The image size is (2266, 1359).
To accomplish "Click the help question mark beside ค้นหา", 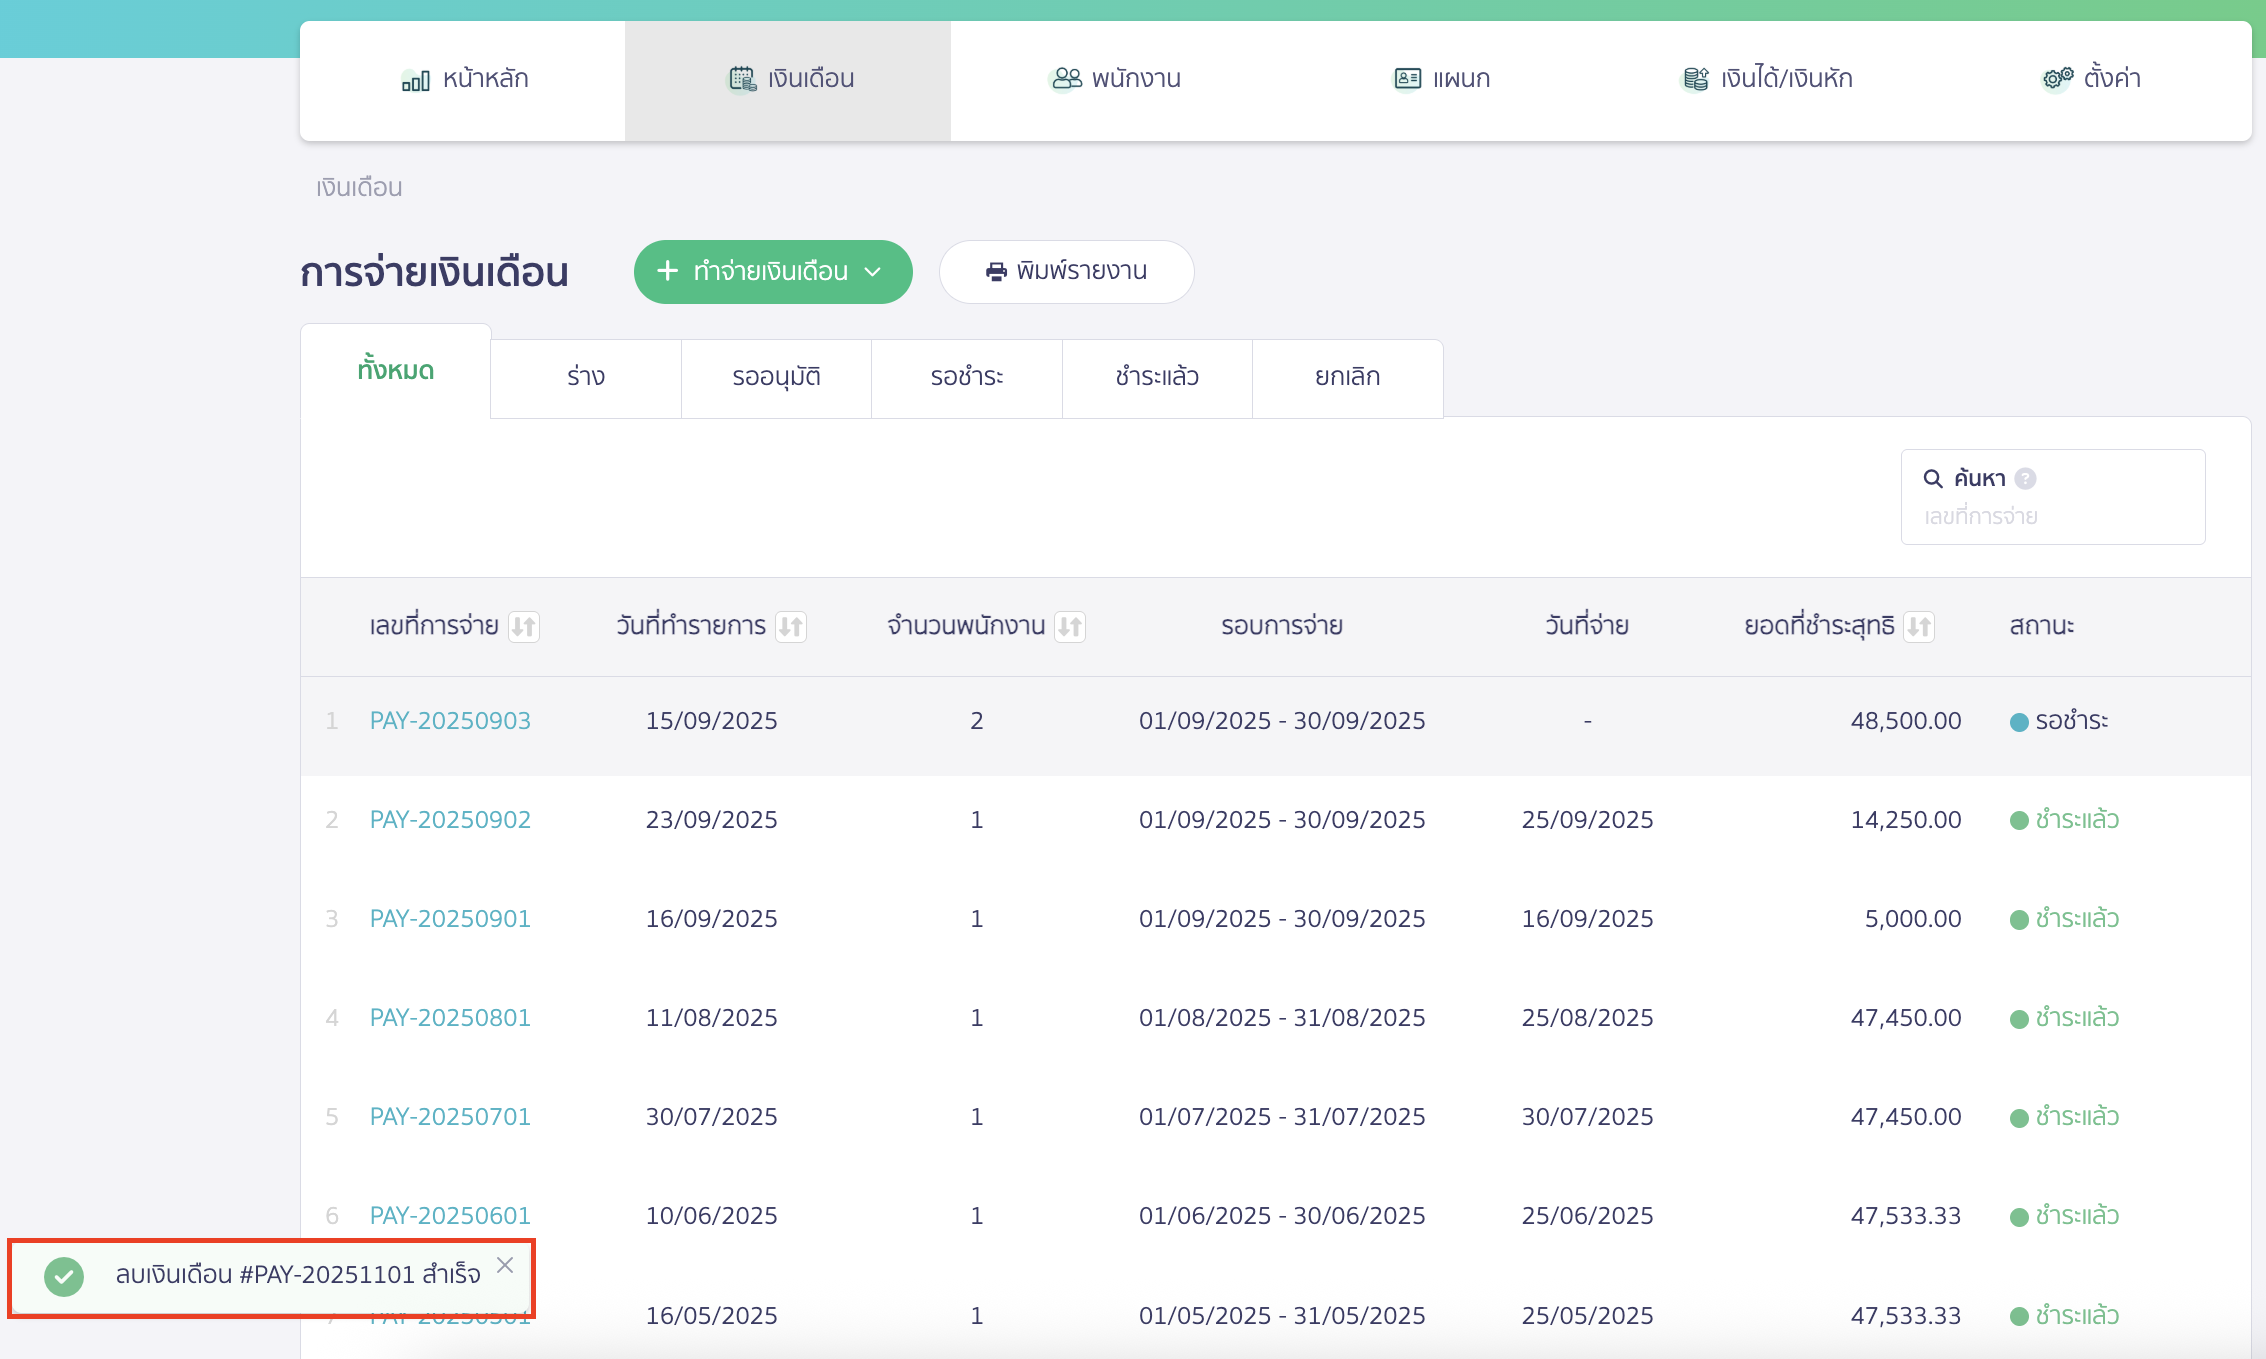I will [2025, 479].
